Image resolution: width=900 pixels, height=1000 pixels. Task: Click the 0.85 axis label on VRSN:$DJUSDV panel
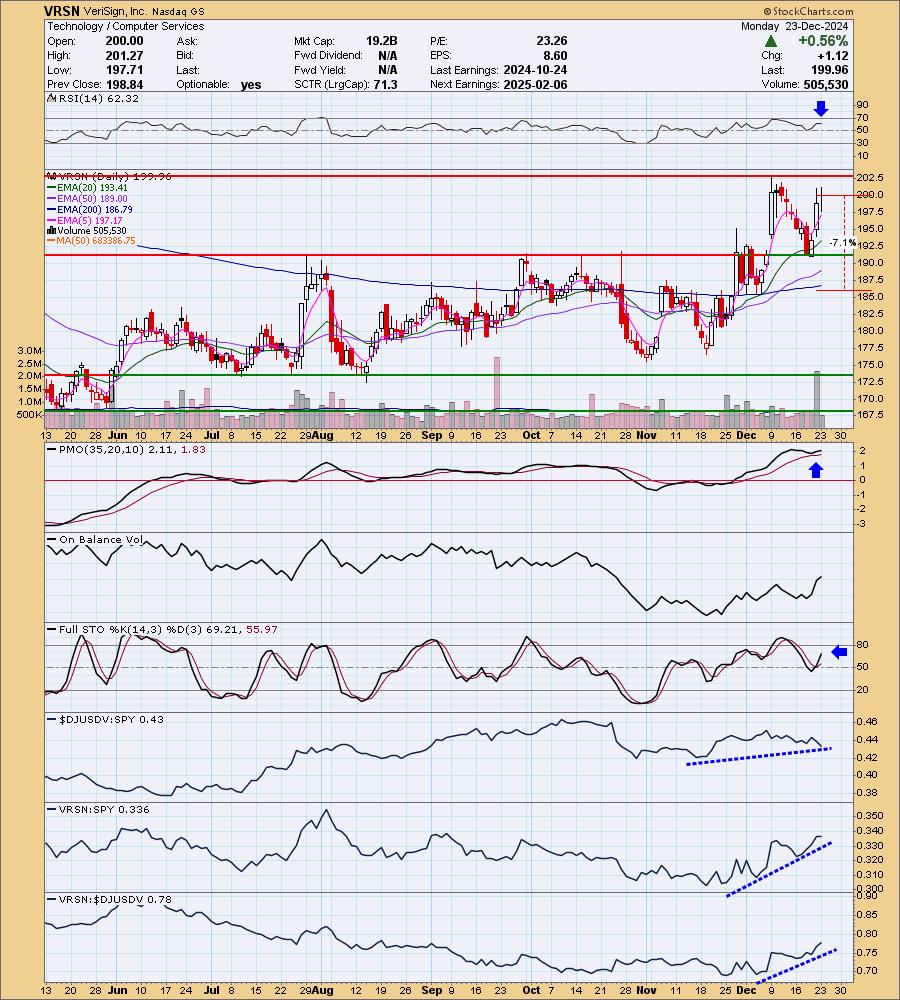click(869, 915)
